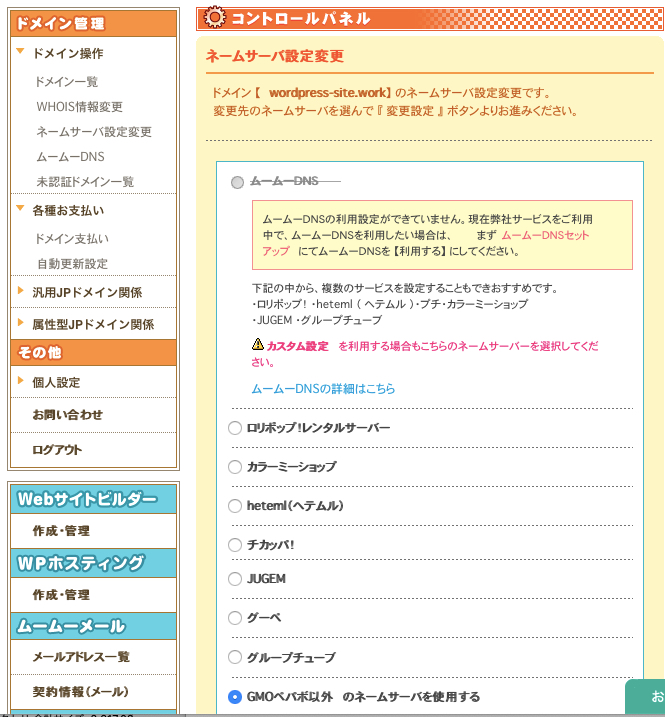
Task: Open 未認証ドメイン一覧 sidebar item
Action: 85,182
